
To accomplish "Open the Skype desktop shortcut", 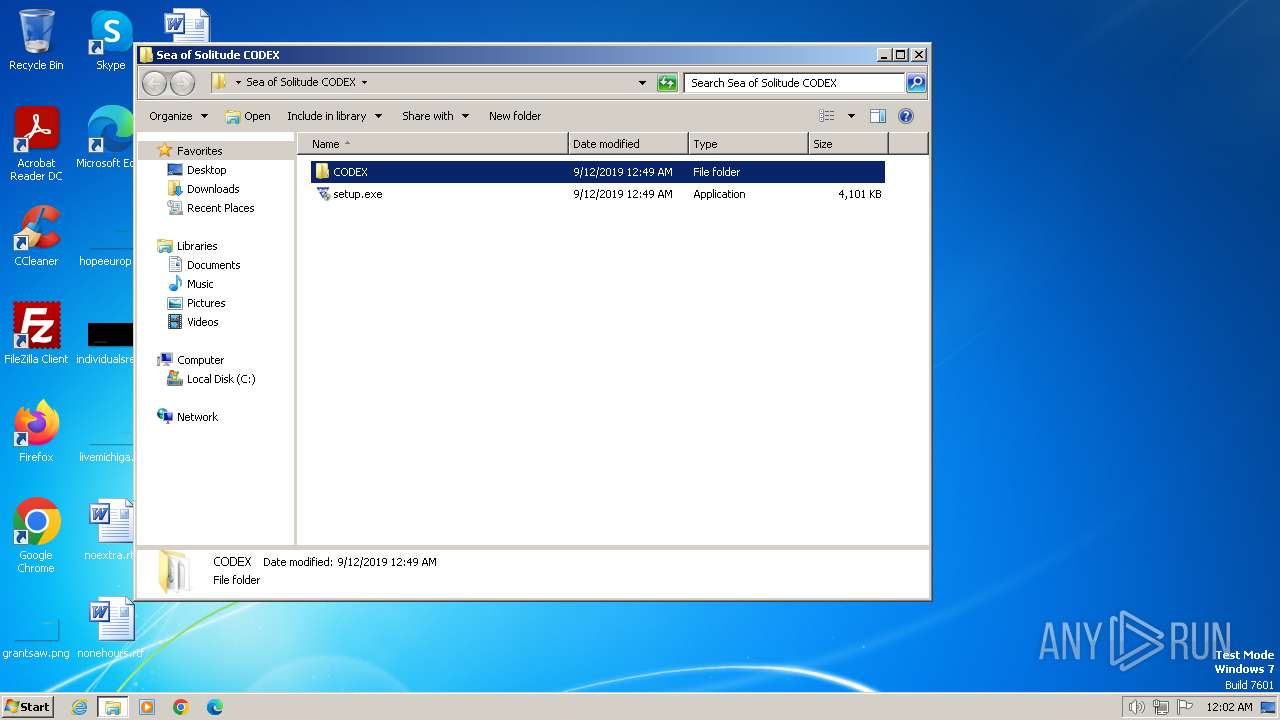I will click(x=110, y=40).
